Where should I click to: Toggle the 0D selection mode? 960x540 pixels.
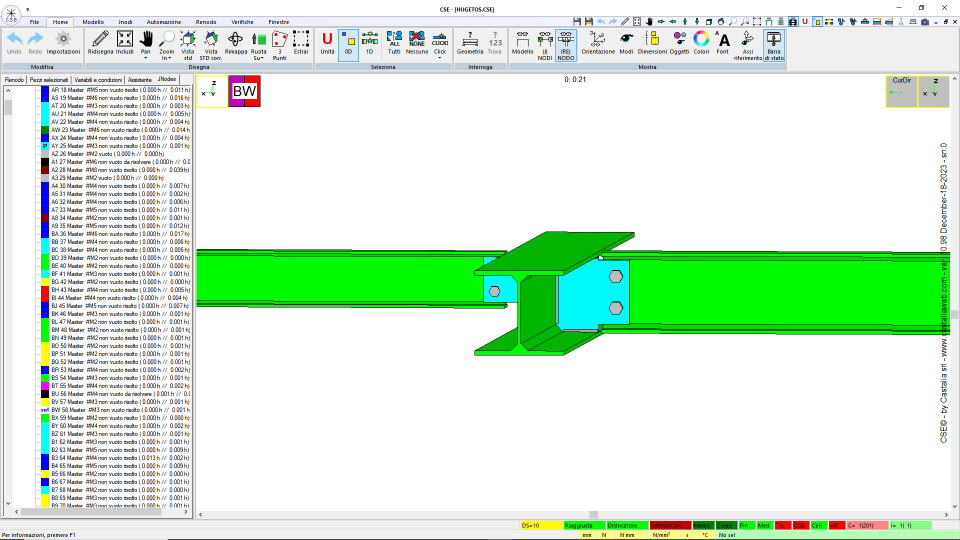click(348, 43)
